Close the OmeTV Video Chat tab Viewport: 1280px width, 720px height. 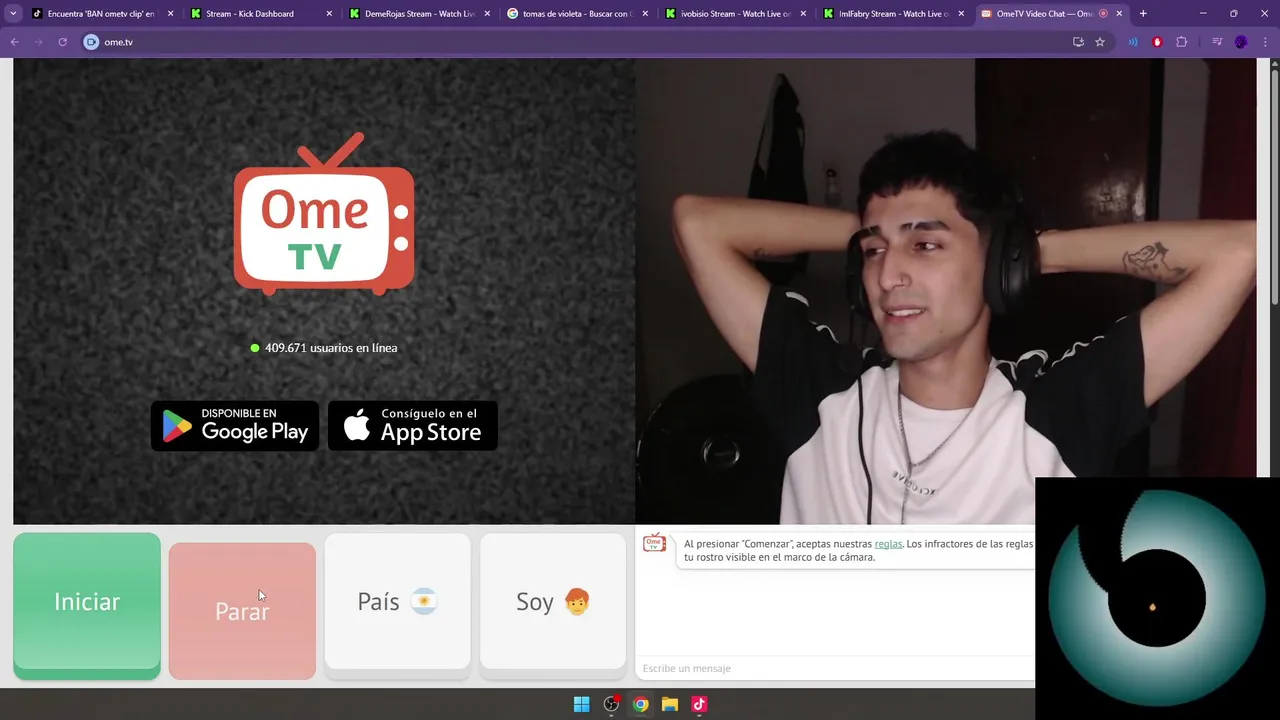tap(1119, 14)
